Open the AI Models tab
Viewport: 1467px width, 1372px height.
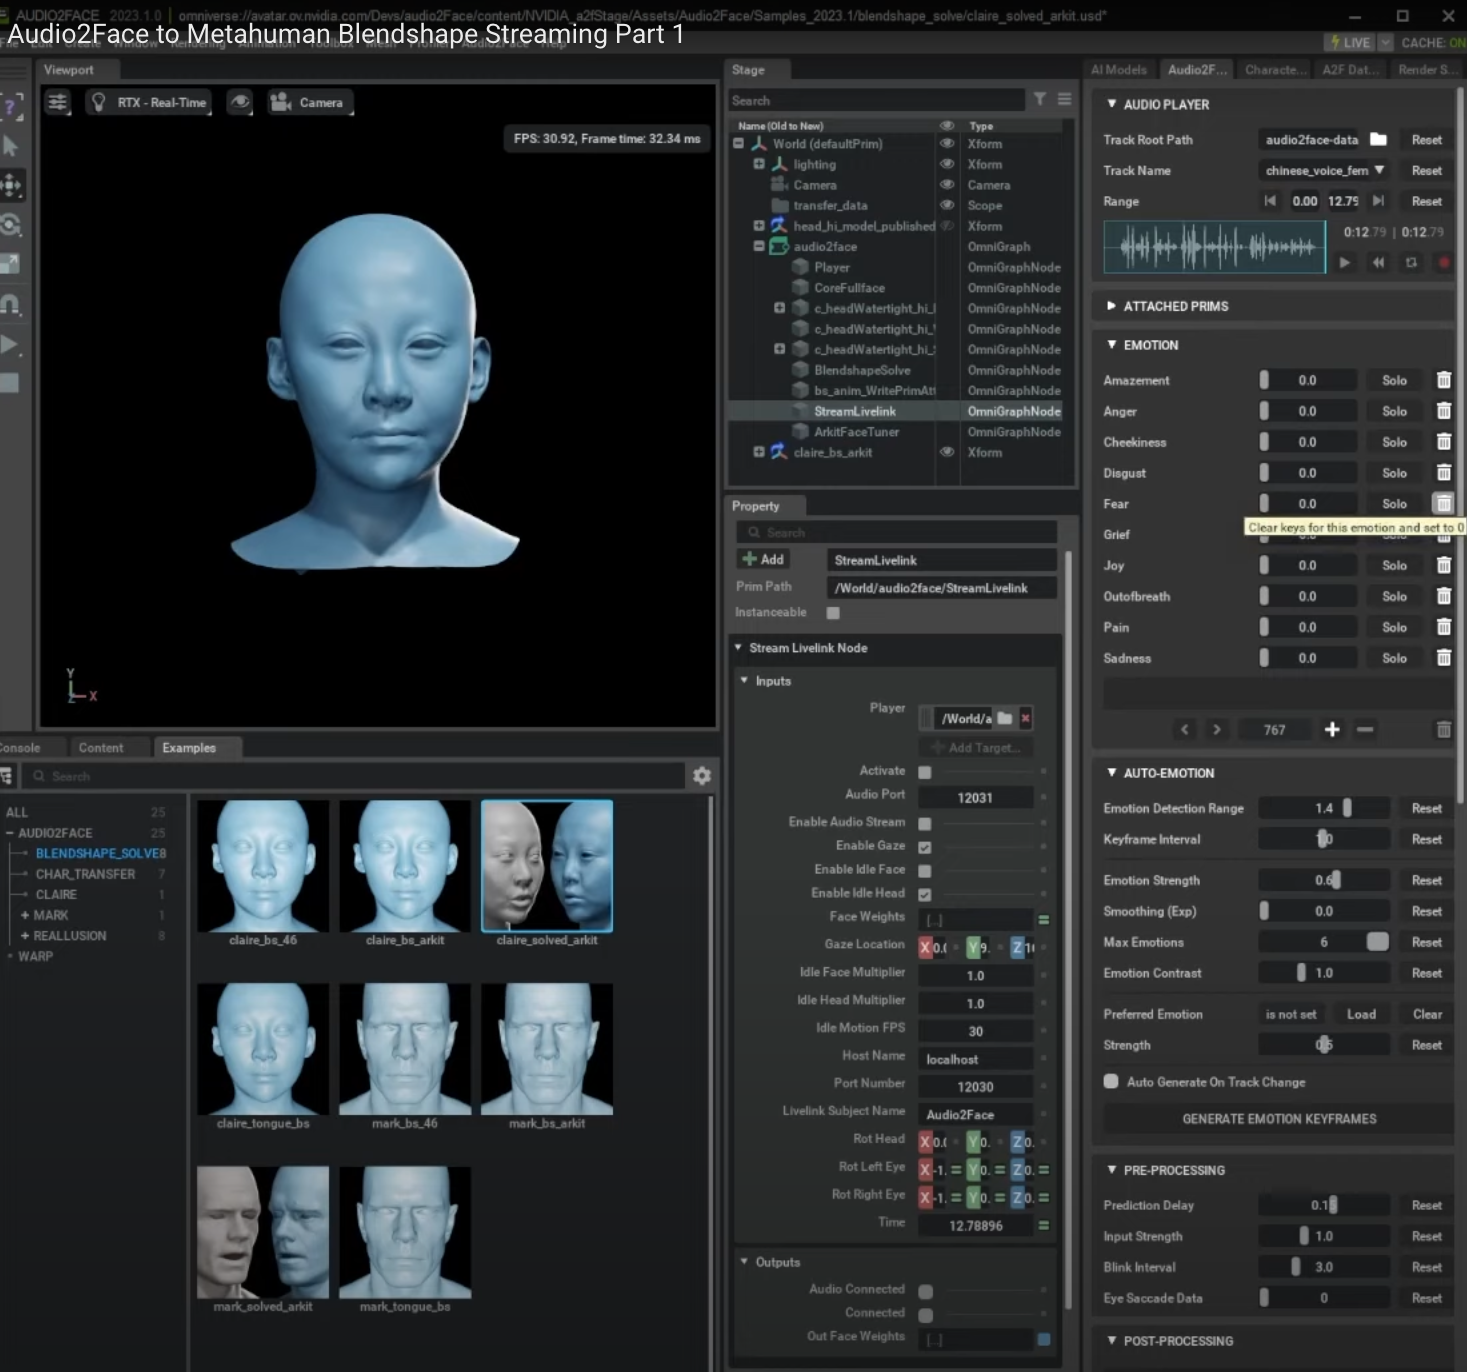[x=1119, y=70]
